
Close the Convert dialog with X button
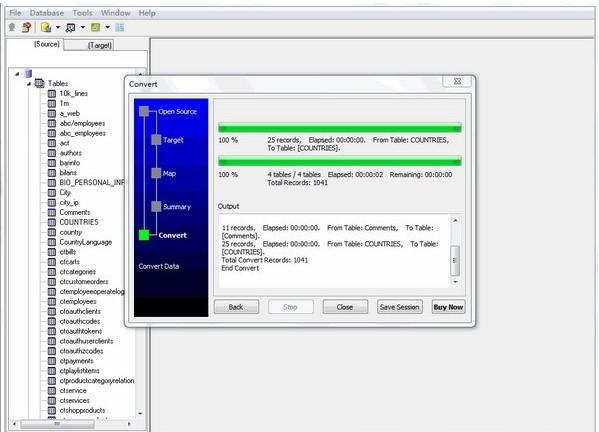point(457,81)
